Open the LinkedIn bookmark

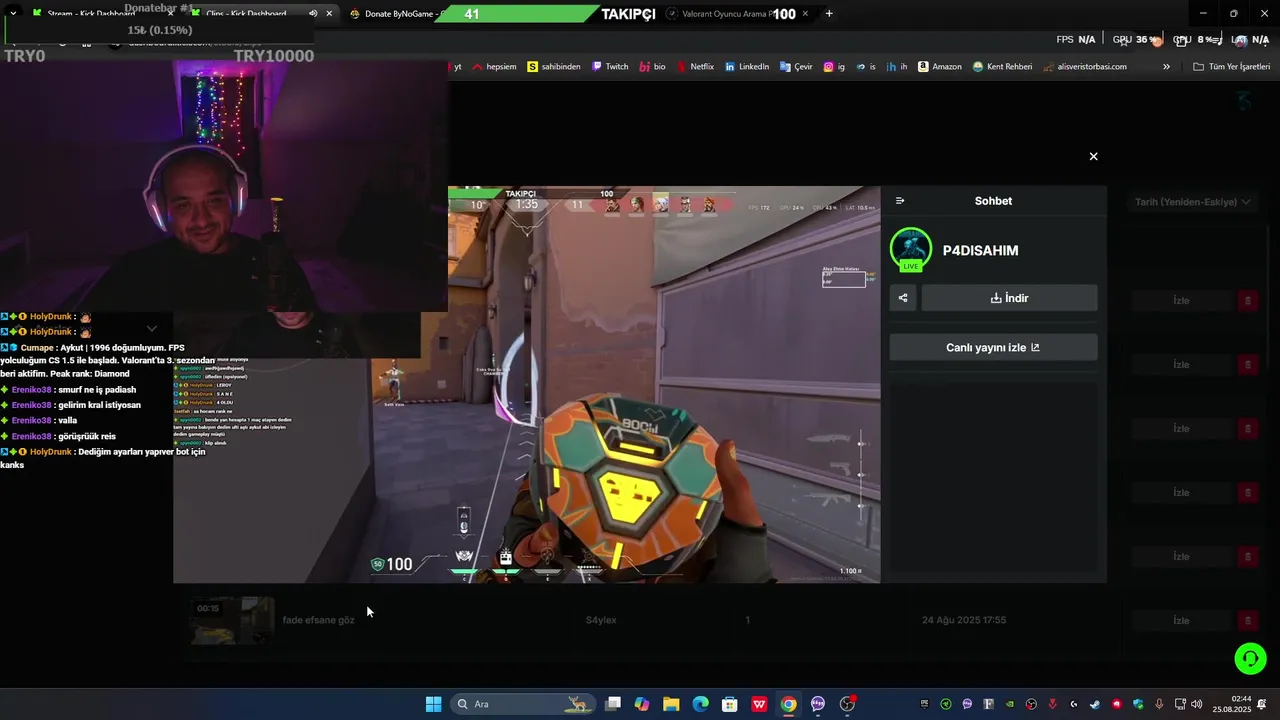[x=747, y=67]
